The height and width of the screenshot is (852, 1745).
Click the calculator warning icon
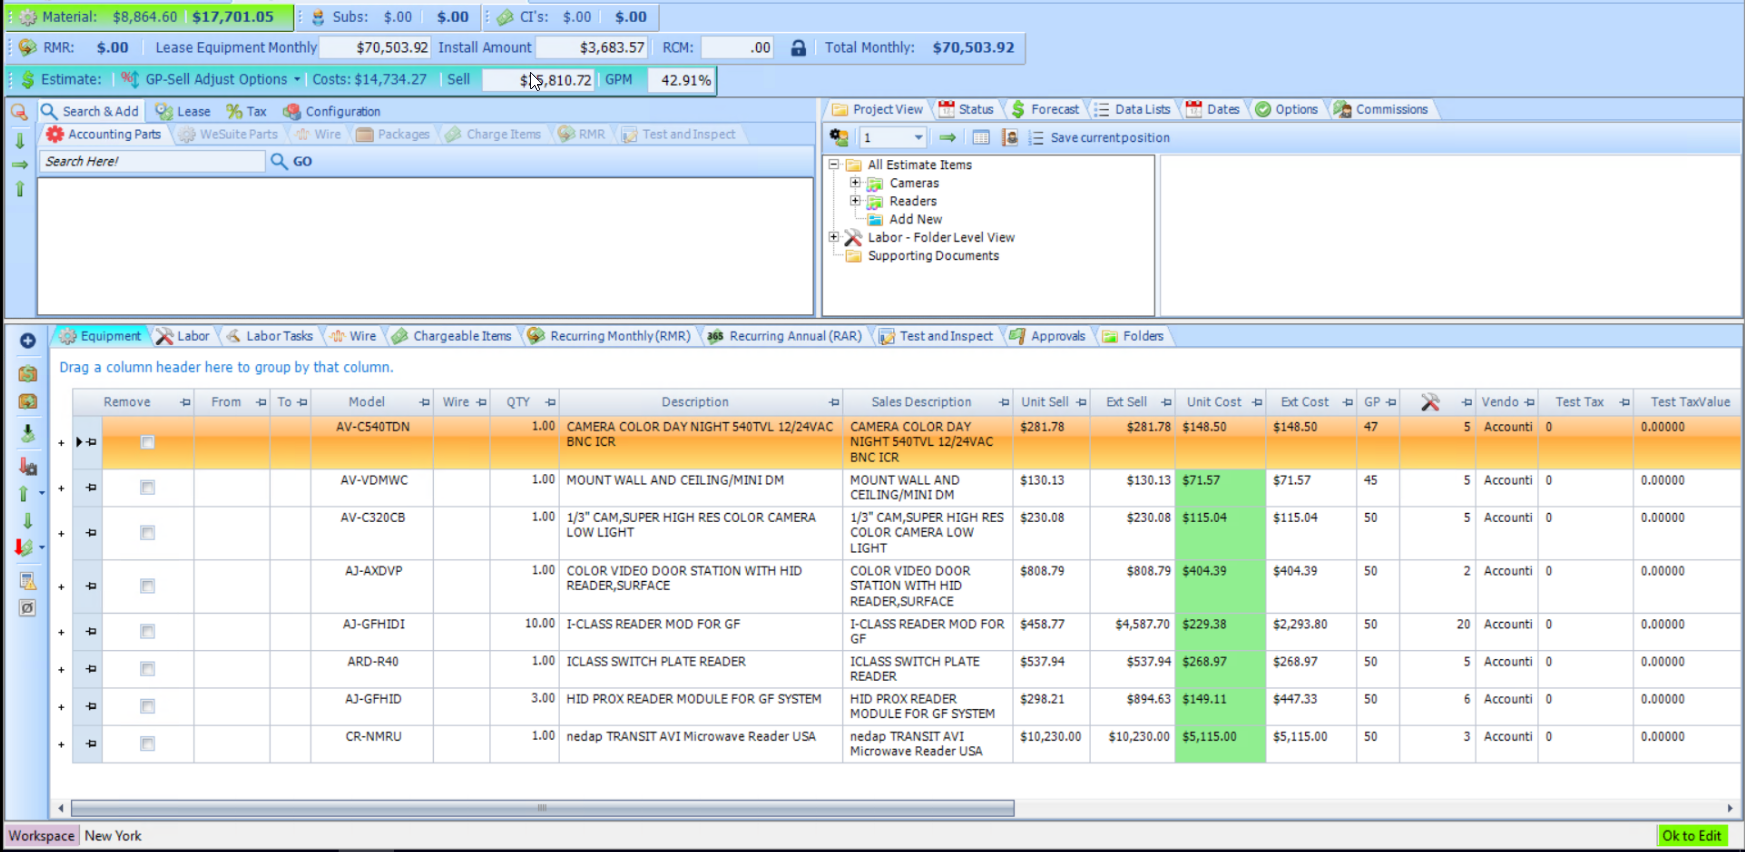tap(28, 581)
